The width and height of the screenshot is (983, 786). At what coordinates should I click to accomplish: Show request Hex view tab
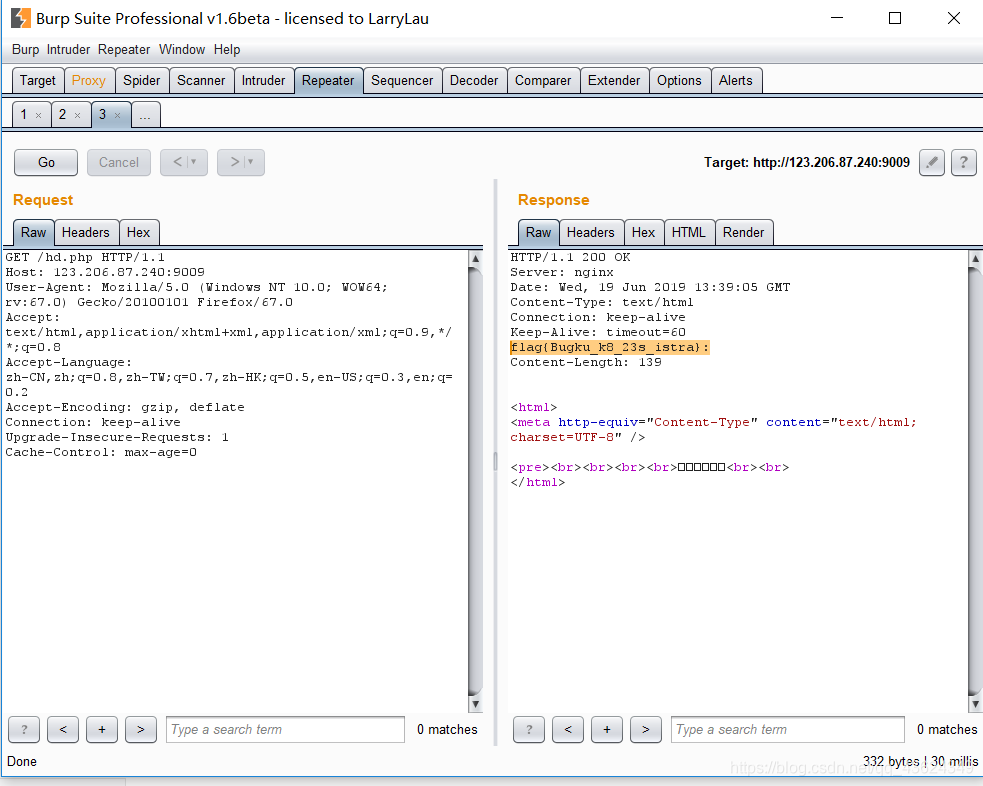click(139, 233)
